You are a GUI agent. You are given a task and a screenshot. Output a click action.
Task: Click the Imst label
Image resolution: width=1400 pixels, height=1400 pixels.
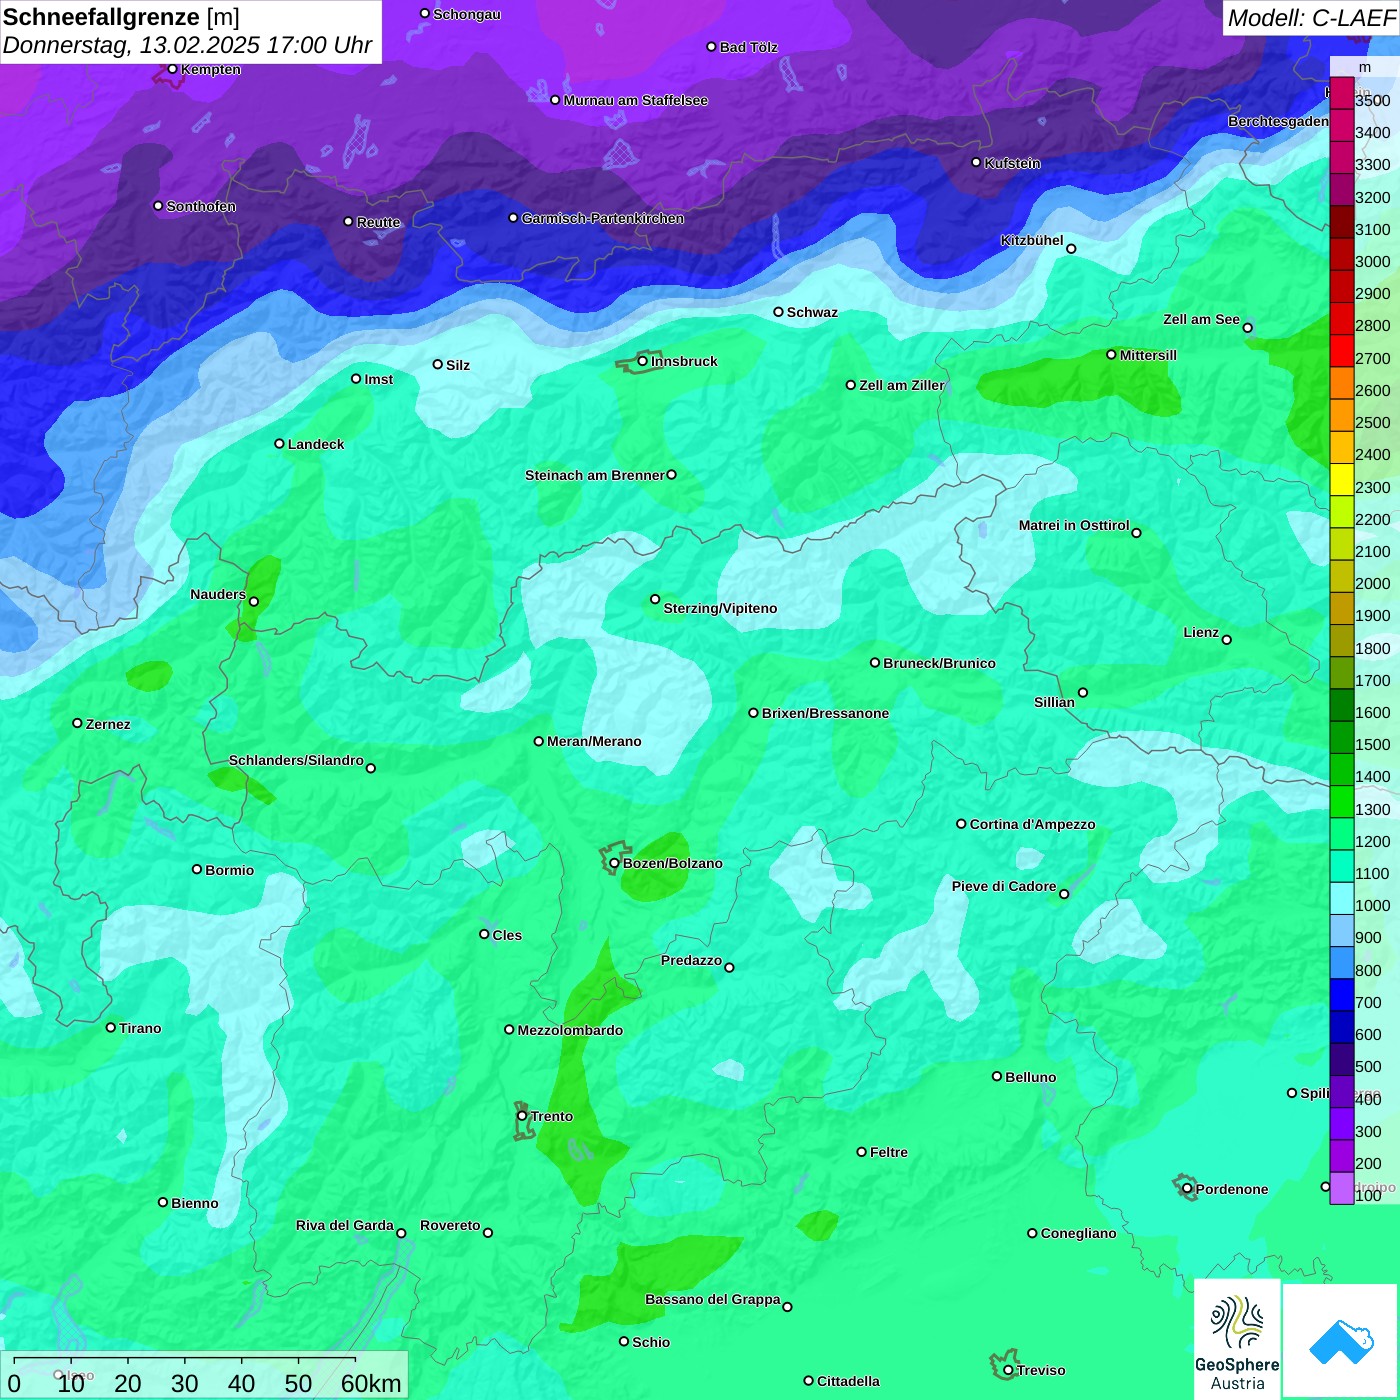tap(379, 379)
